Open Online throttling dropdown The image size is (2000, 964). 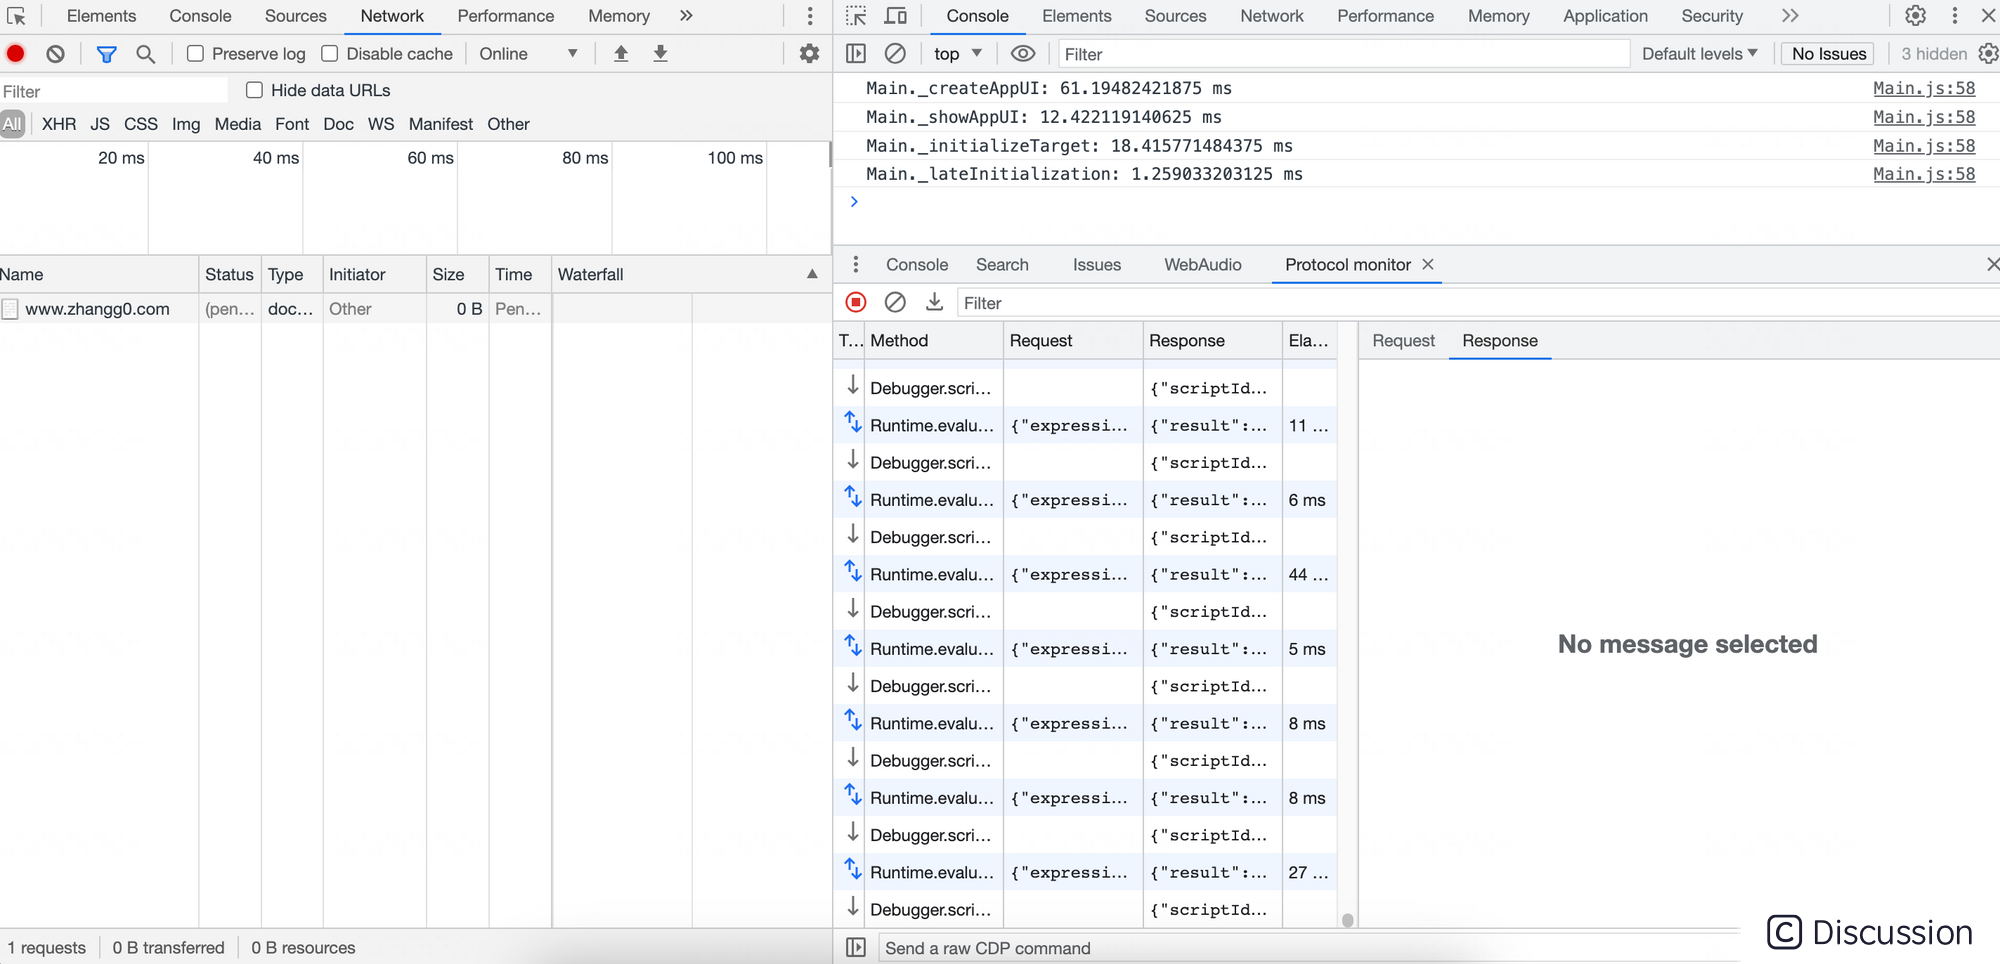click(x=529, y=54)
